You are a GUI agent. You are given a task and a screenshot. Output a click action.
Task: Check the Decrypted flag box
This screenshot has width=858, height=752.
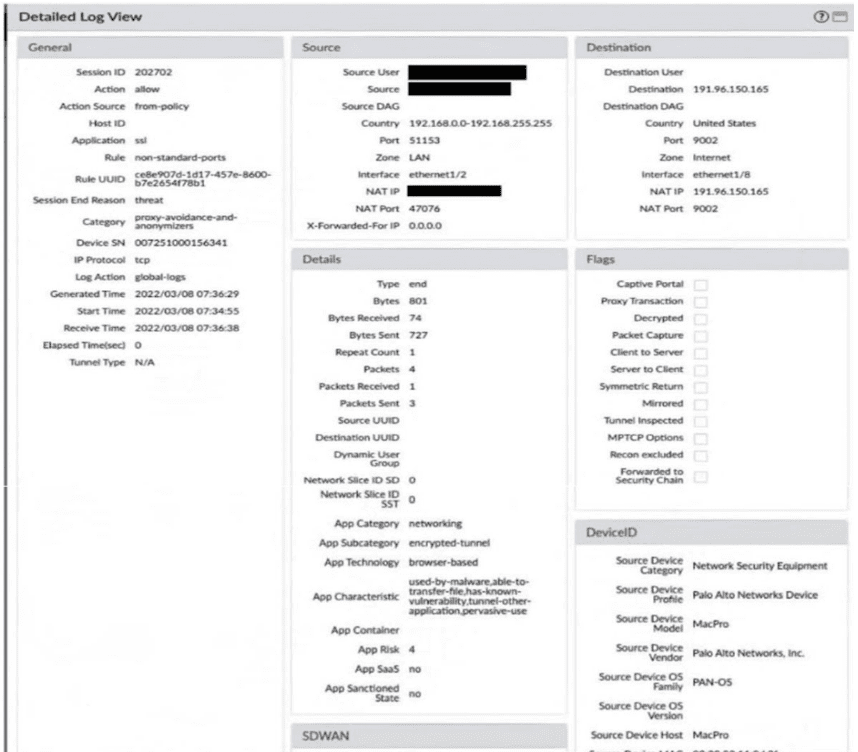point(700,319)
